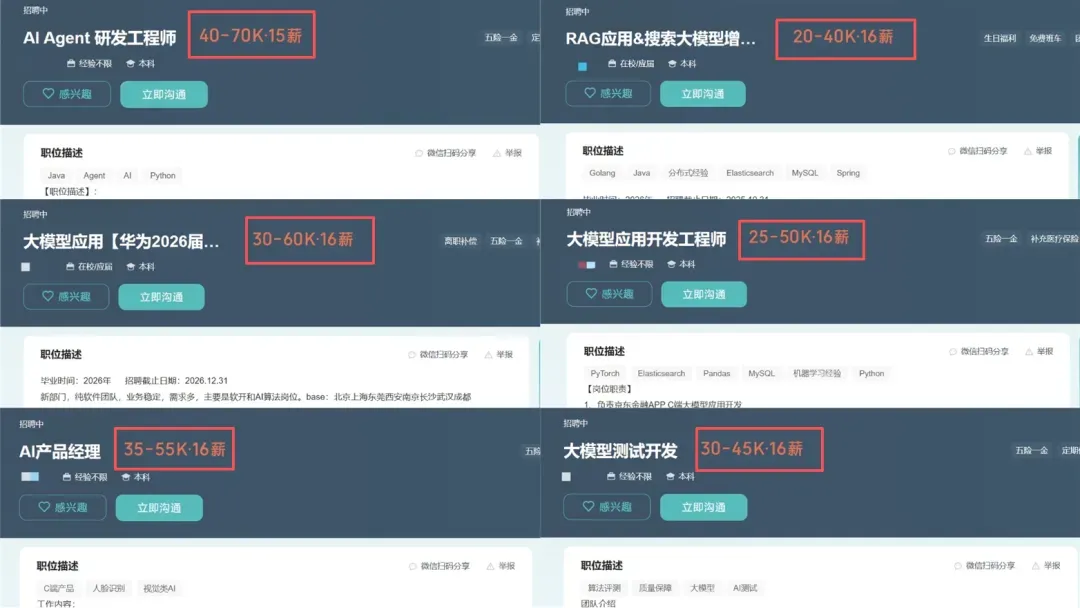Open 大模型测试开发 job title

[x=621, y=451]
